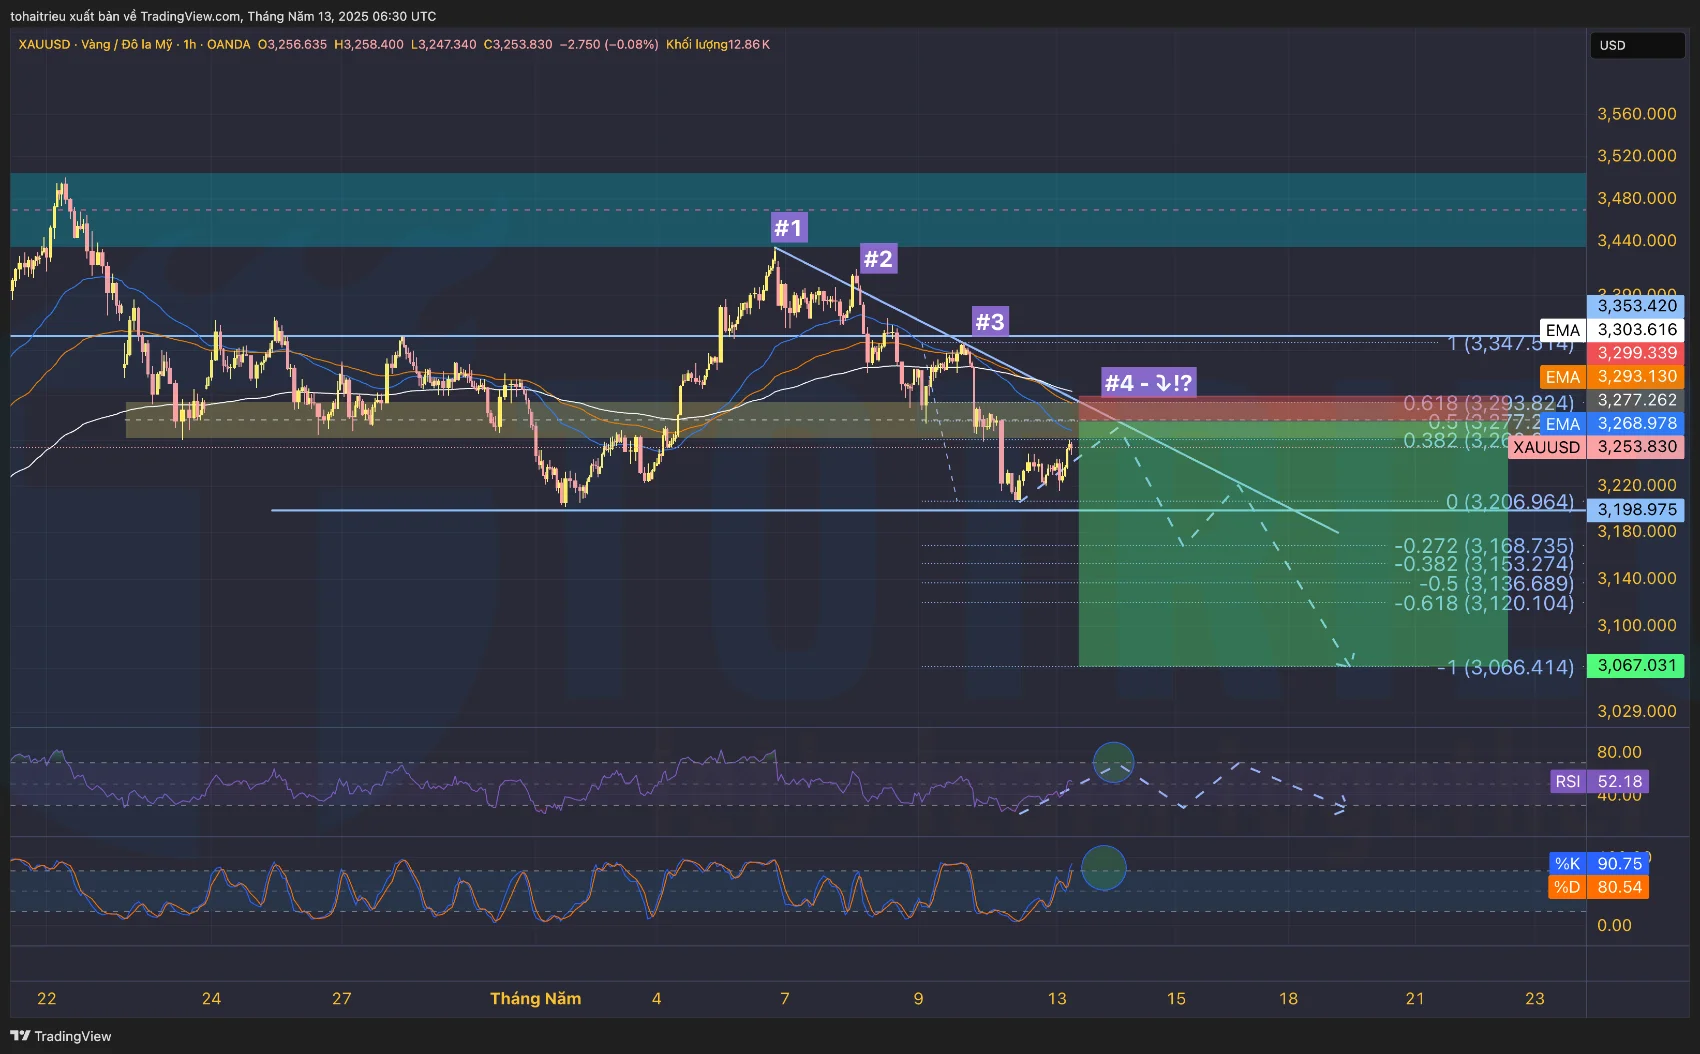The height and width of the screenshot is (1054, 1700).
Task: Select the #2 chart annotation marker
Action: click(878, 259)
